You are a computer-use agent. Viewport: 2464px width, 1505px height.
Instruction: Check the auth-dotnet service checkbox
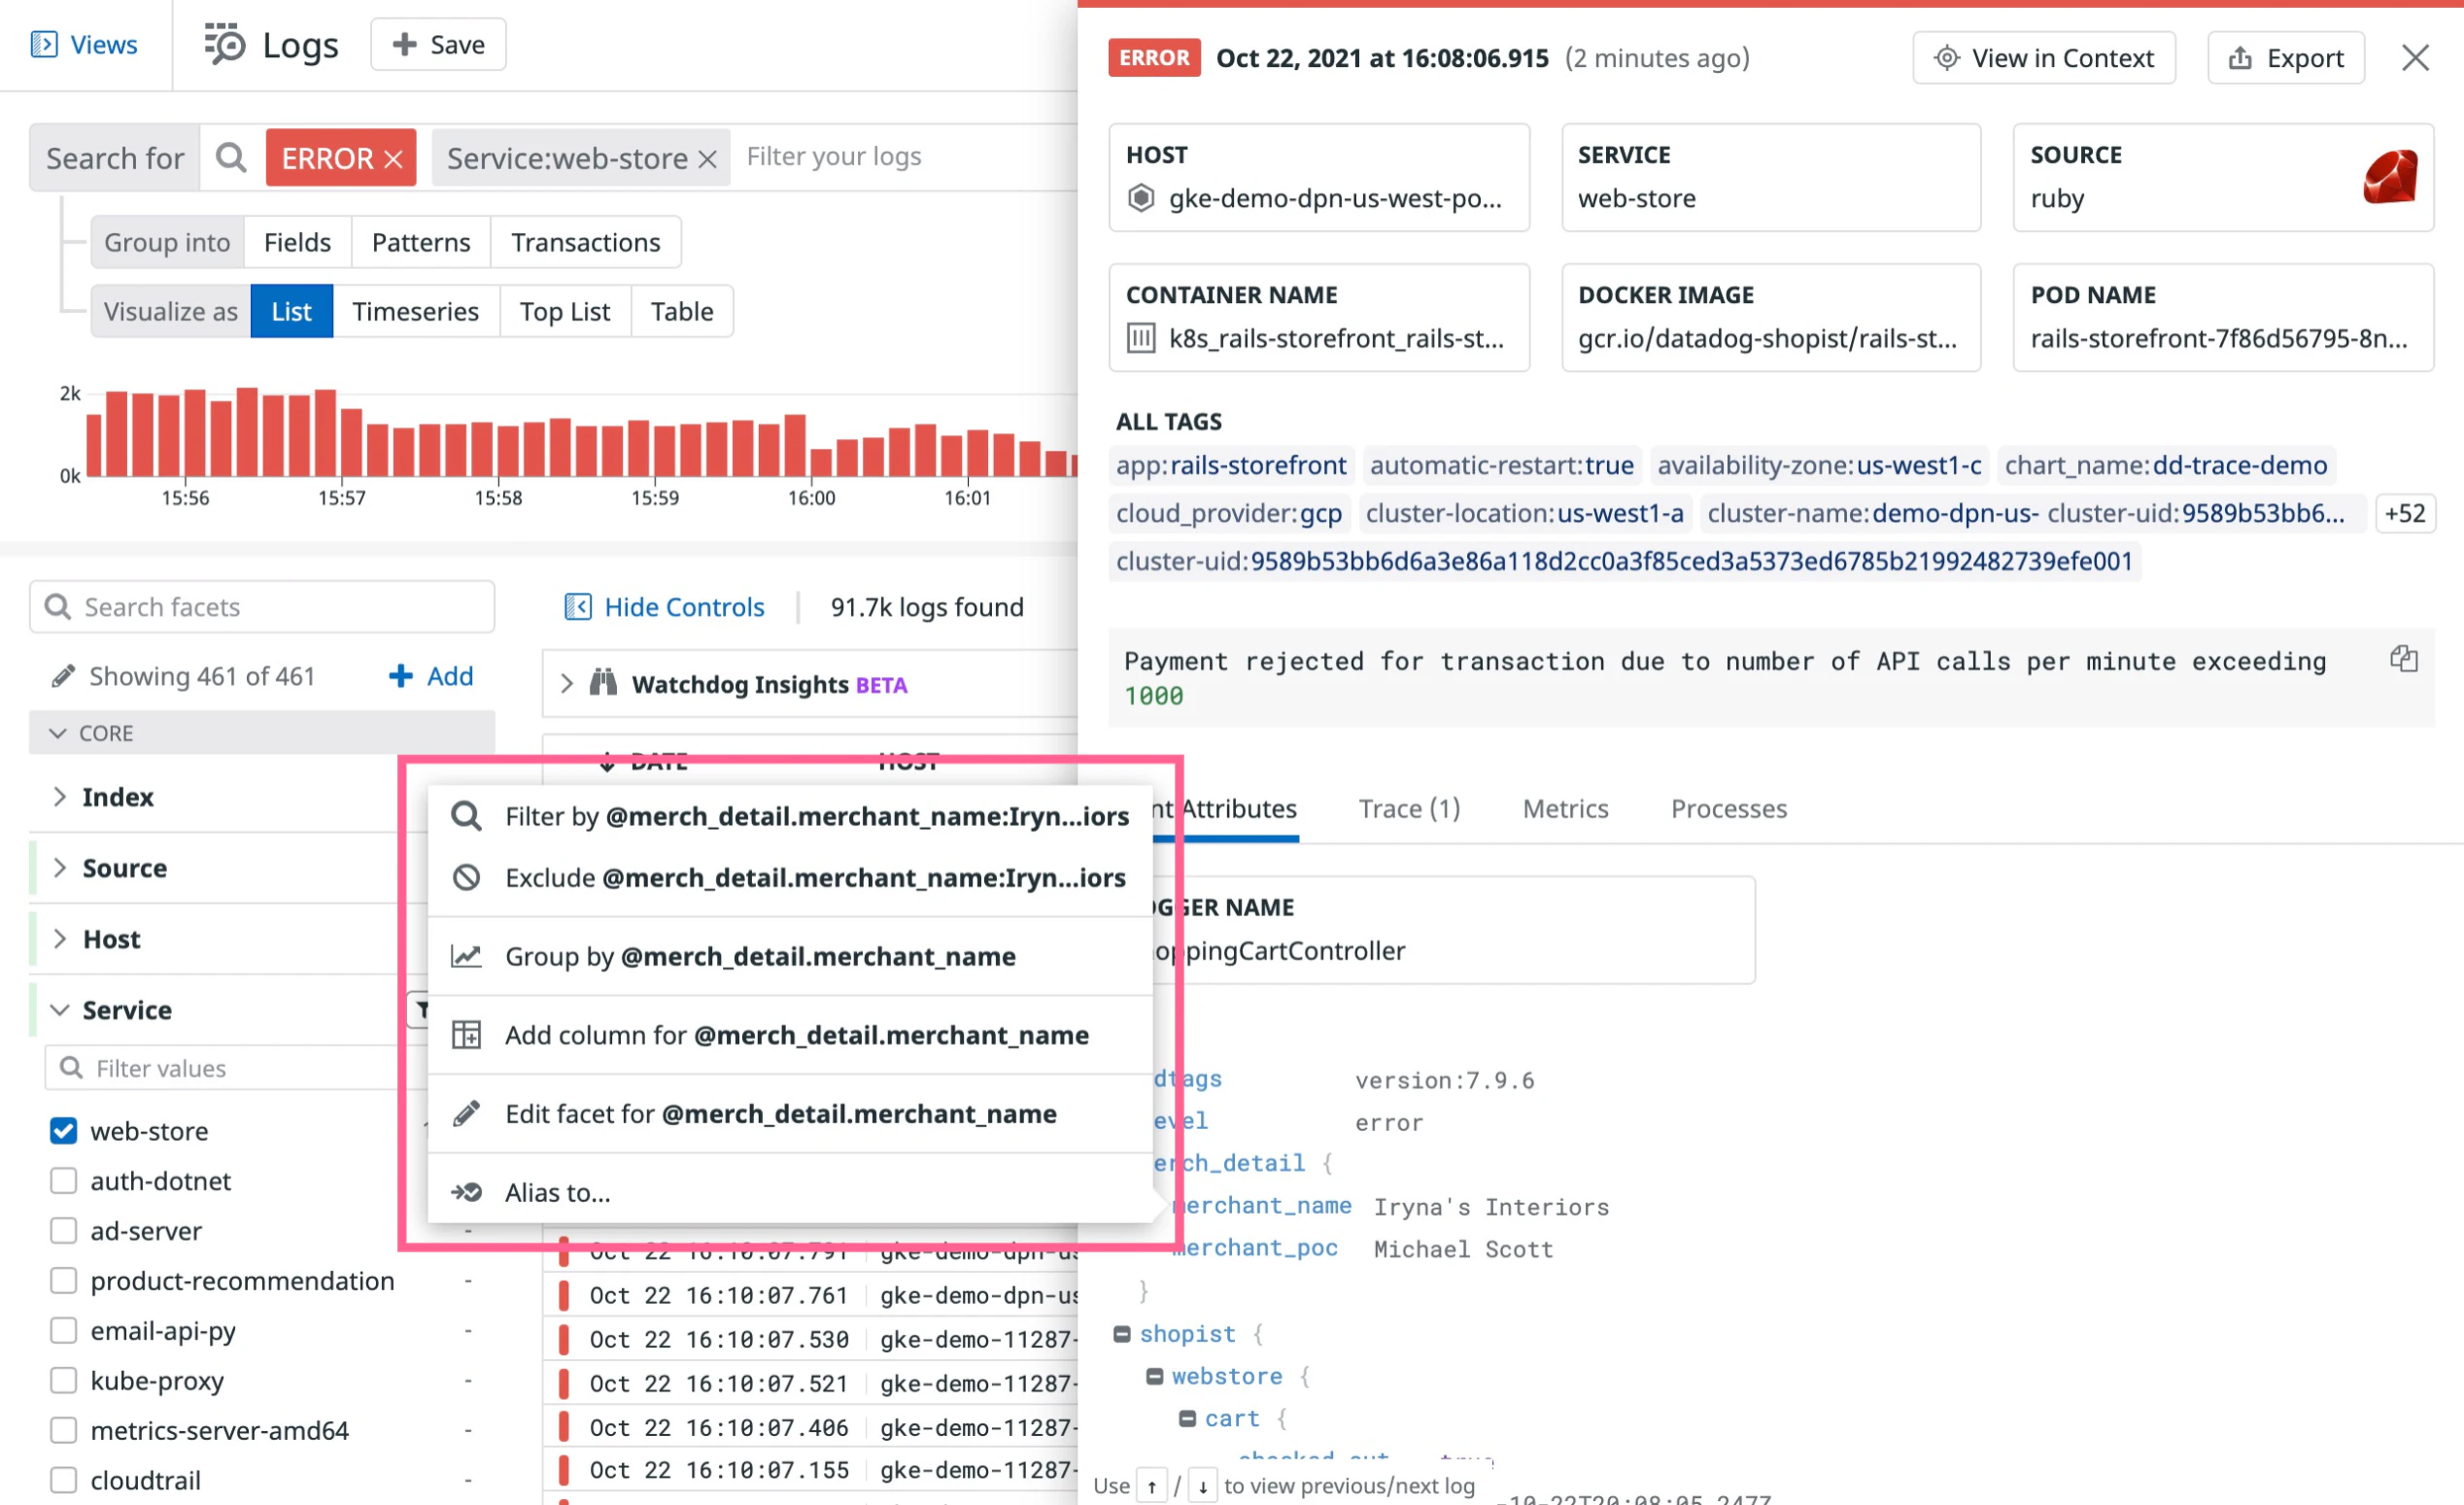64,1181
